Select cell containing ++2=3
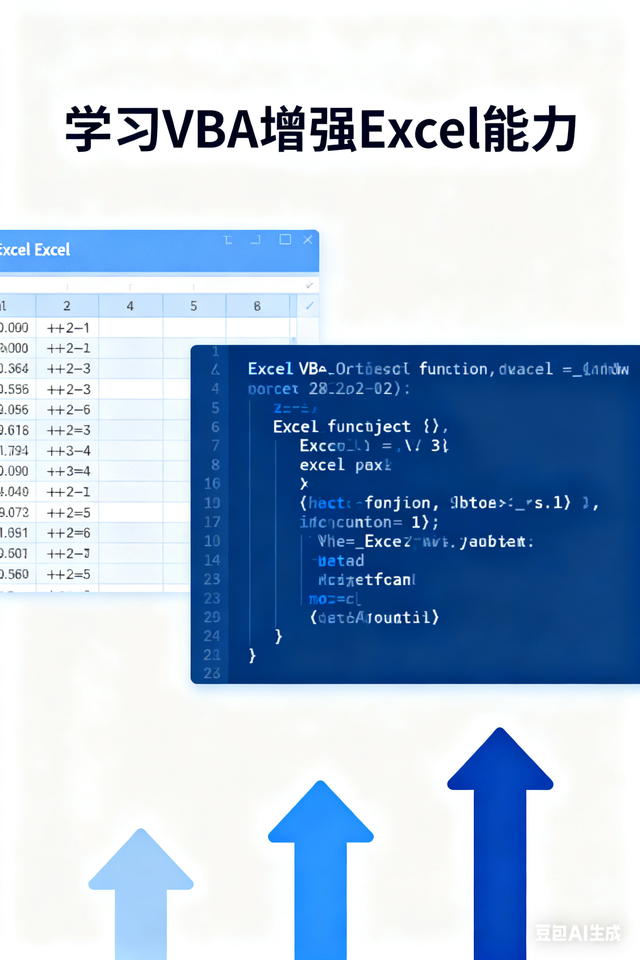The width and height of the screenshot is (640, 960). tap(67, 430)
